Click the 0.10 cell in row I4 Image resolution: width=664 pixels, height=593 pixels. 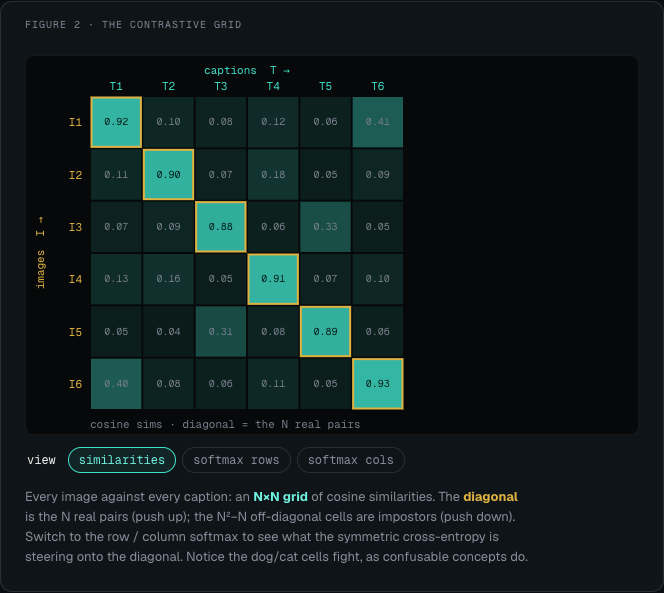click(378, 279)
